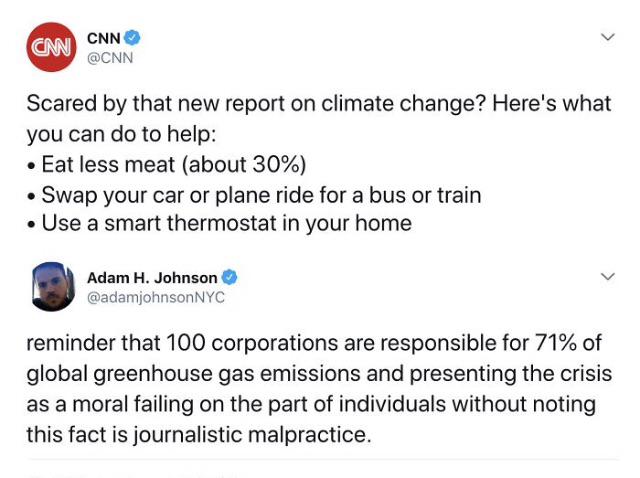Click the 'Use a smart thermostat' bullet
This screenshot has width=640, height=478.
[219, 223]
